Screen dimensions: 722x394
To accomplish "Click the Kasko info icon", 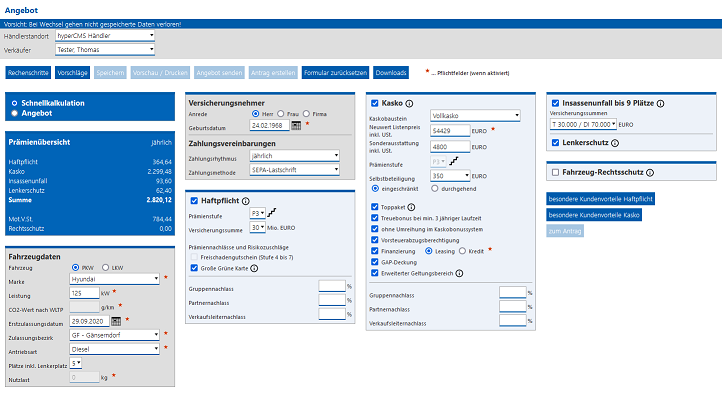I will click(409, 104).
